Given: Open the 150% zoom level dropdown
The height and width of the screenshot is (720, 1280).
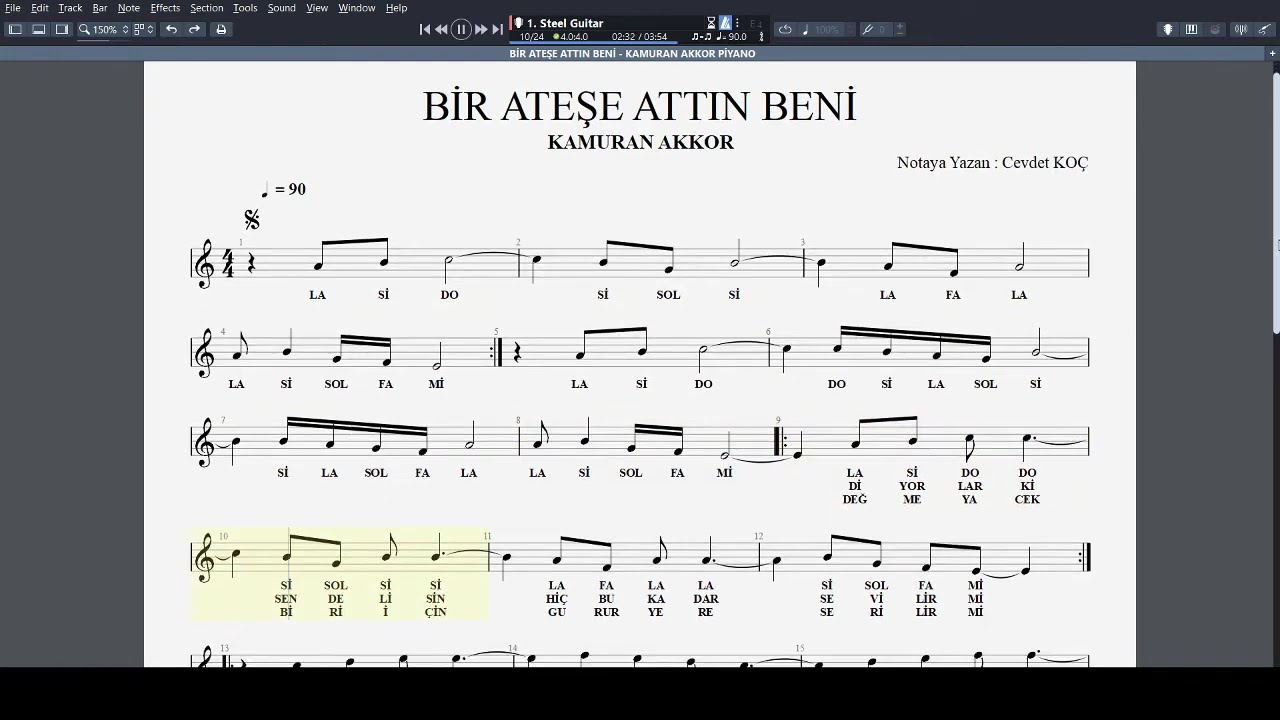Looking at the screenshot, I should (x=104, y=29).
